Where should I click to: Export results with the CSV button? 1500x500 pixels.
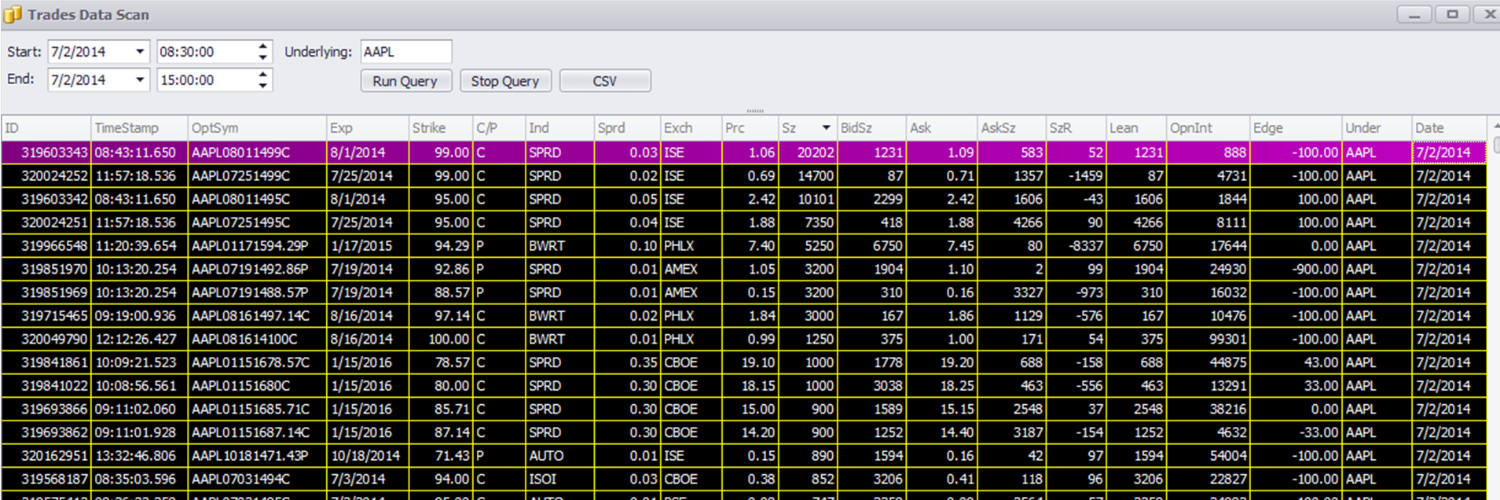coord(605,81)
